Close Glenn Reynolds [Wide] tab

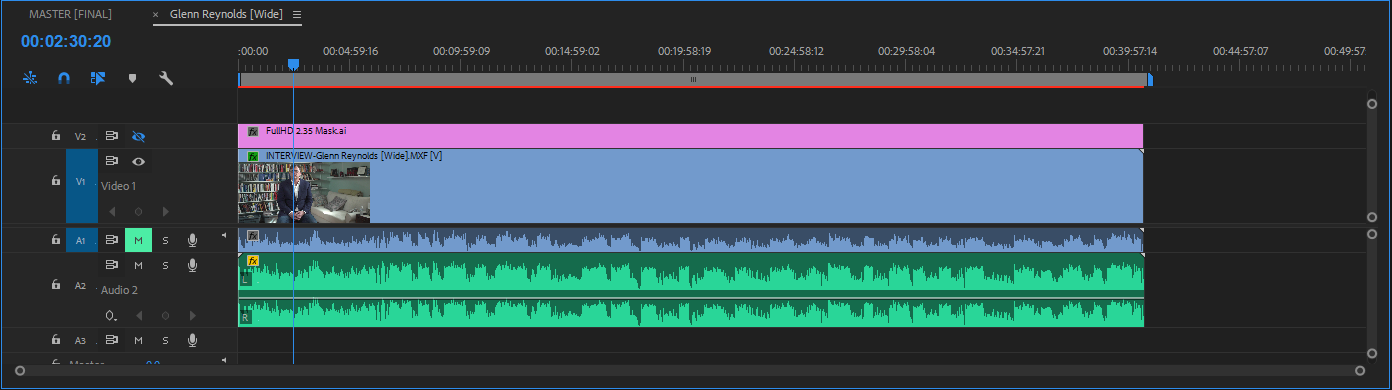tap(155, 15)
